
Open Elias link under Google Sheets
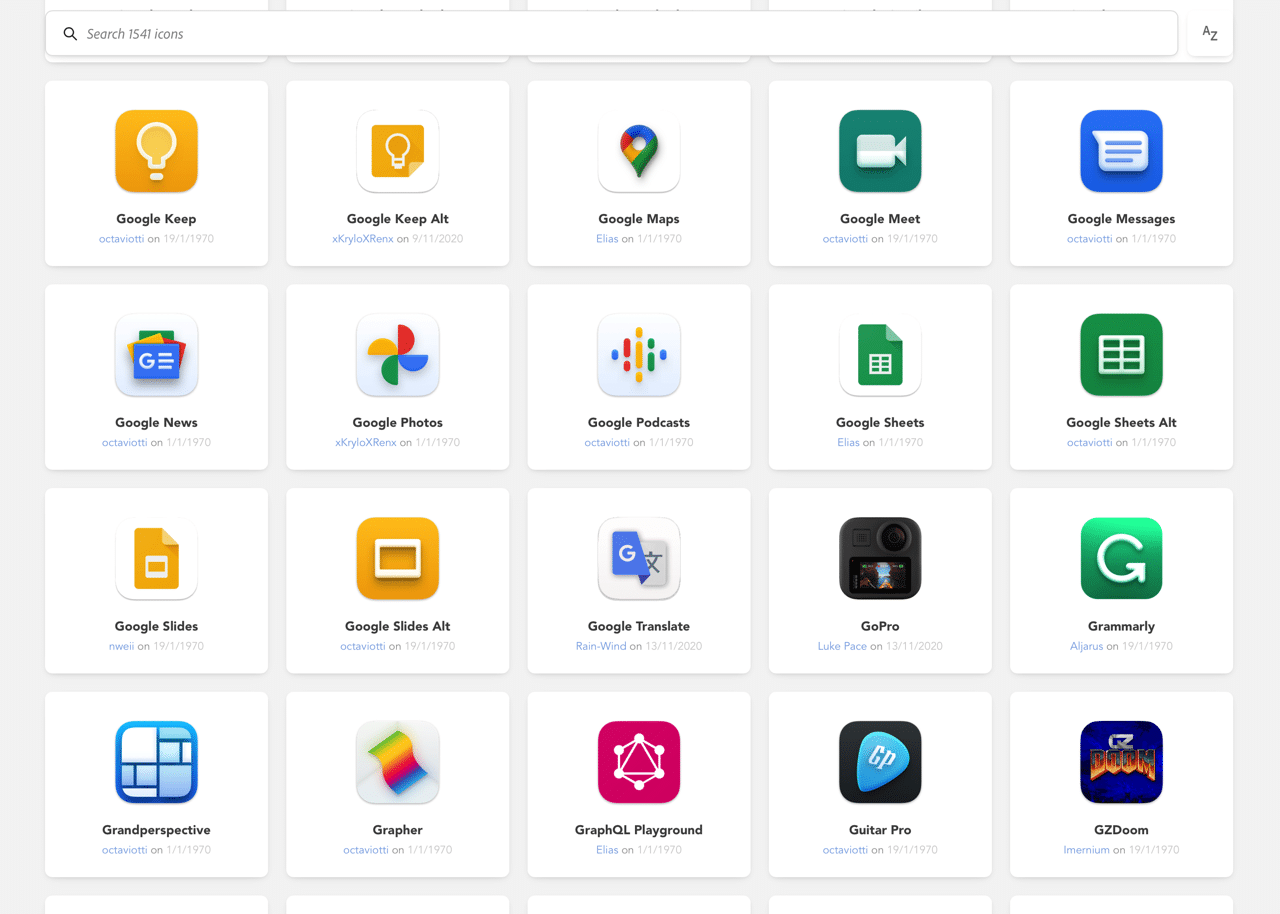click(848, 442)
